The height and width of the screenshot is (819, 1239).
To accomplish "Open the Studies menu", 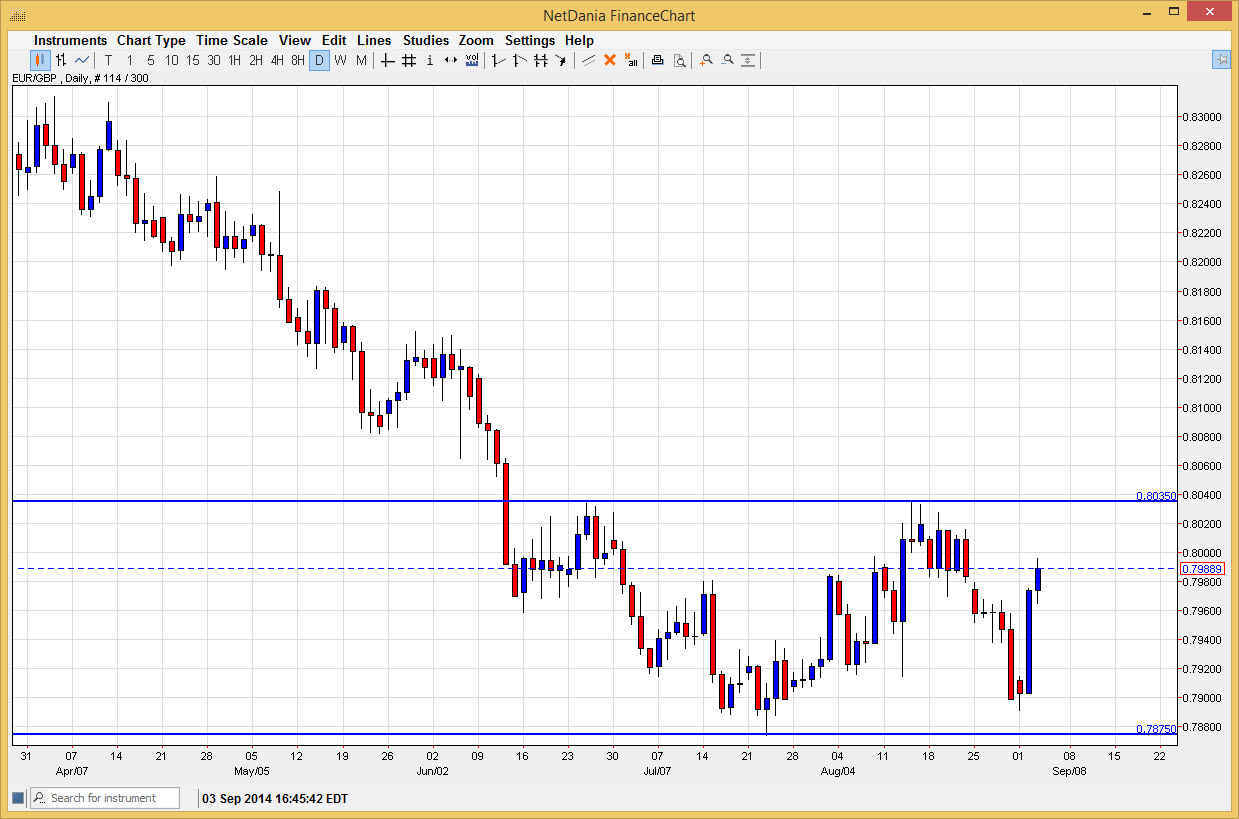I will (426, 40).
